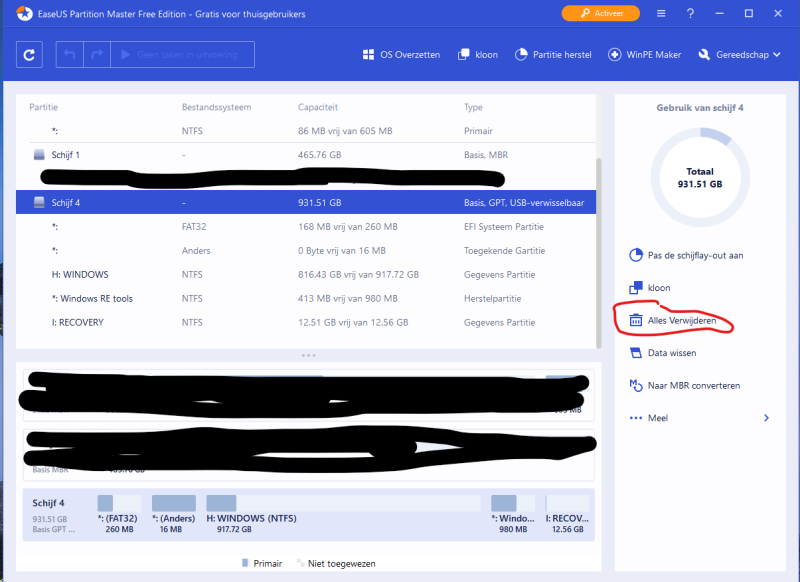
Task: Click the Type column header
Action: tap(473, 107)
